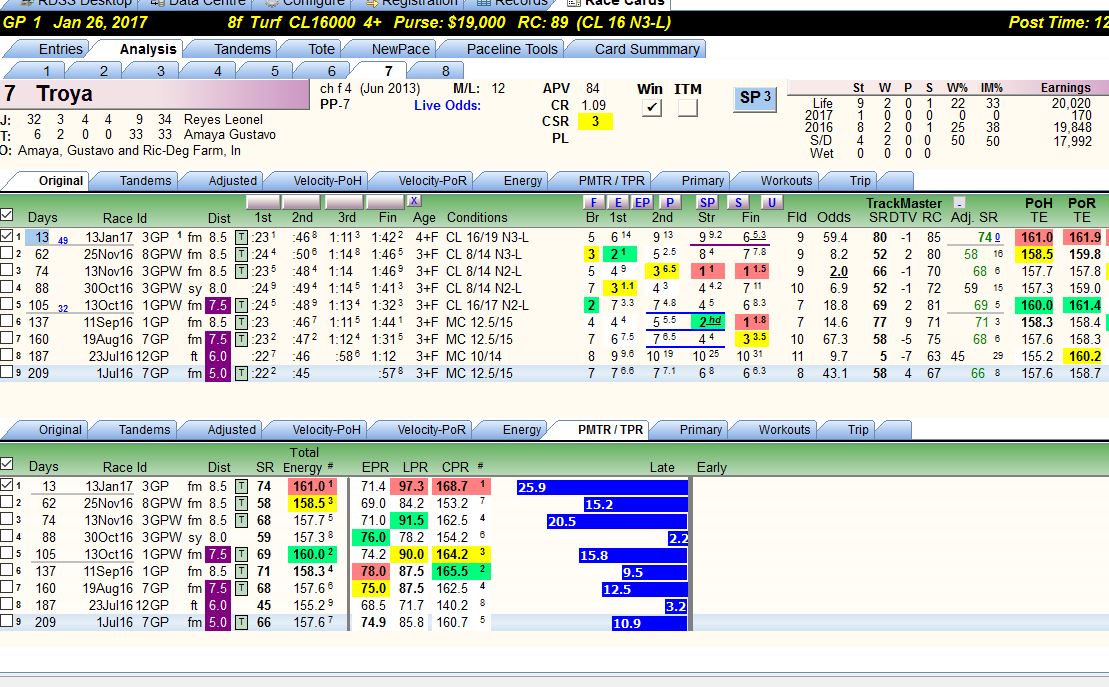Viewport: 1109px width, 687px height.
Task: Toggle the upper table select-all checkbox
Action: (x=6, y=214)
